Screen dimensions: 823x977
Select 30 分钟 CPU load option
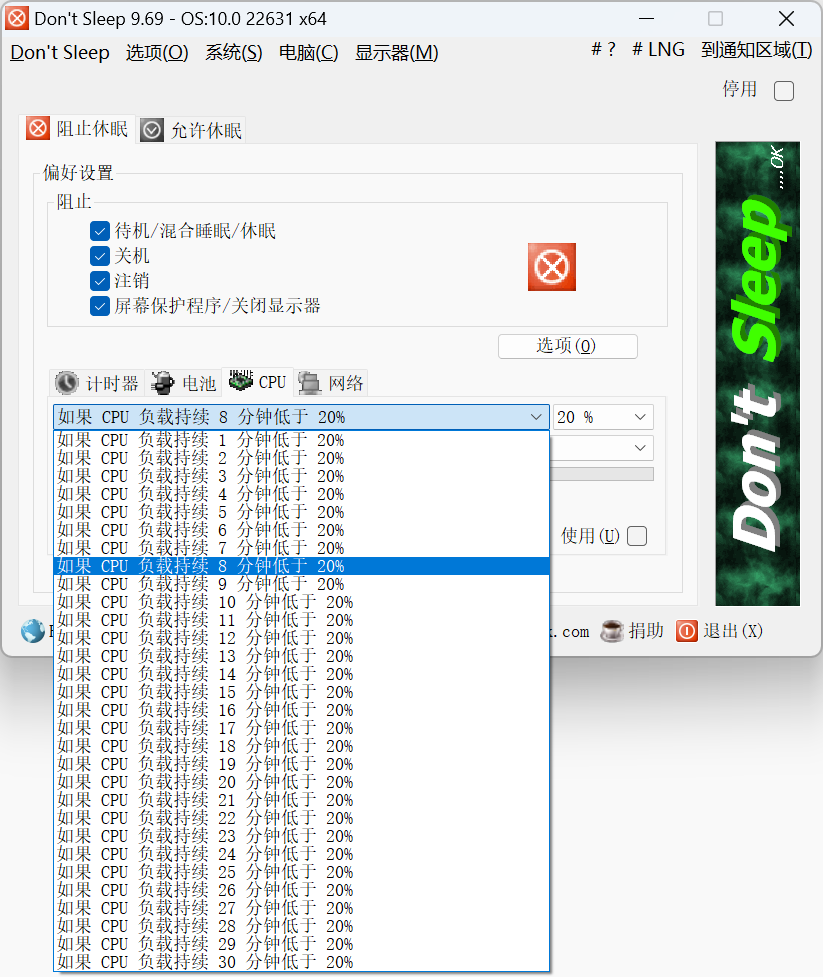[x=302, y=962]
